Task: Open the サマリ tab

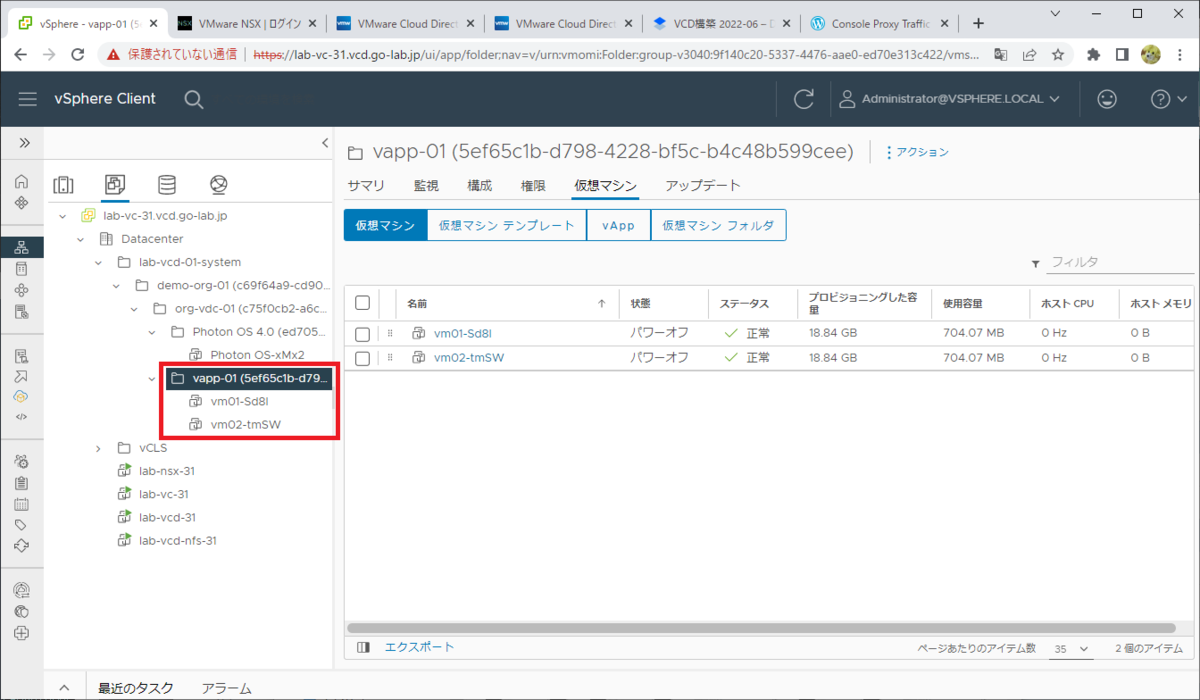Action: (x=366, y=186)
